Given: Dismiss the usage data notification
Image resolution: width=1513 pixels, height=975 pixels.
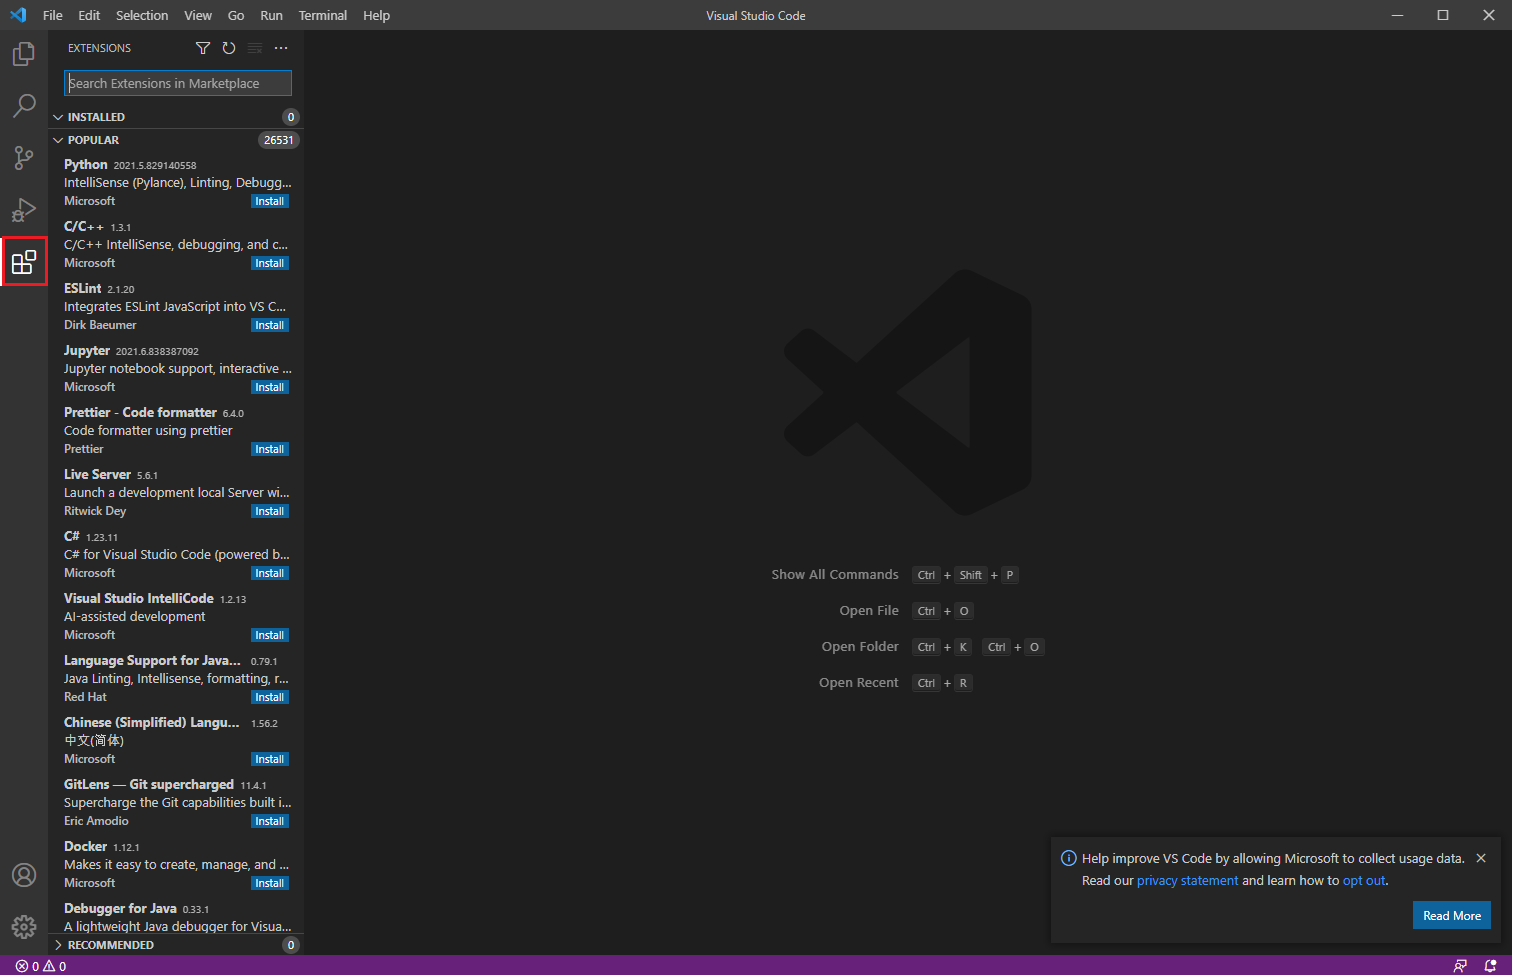Looking at the screenshot, I should [1481, 858].
